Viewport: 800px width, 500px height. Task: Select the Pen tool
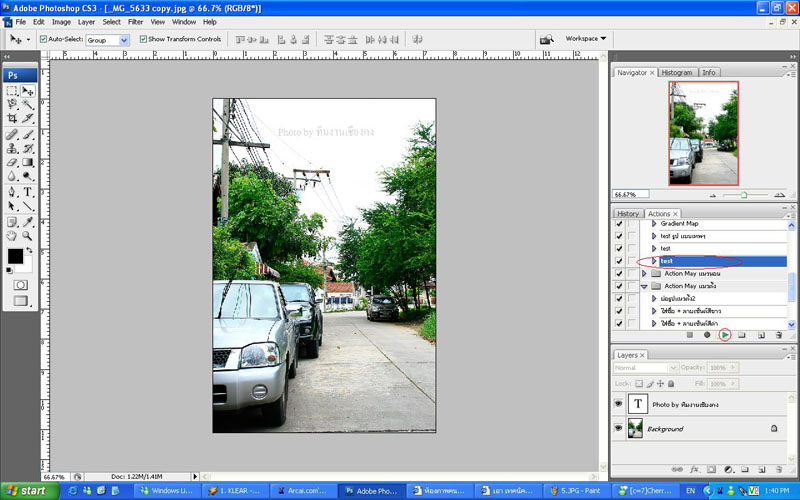[x=12, y=192]
